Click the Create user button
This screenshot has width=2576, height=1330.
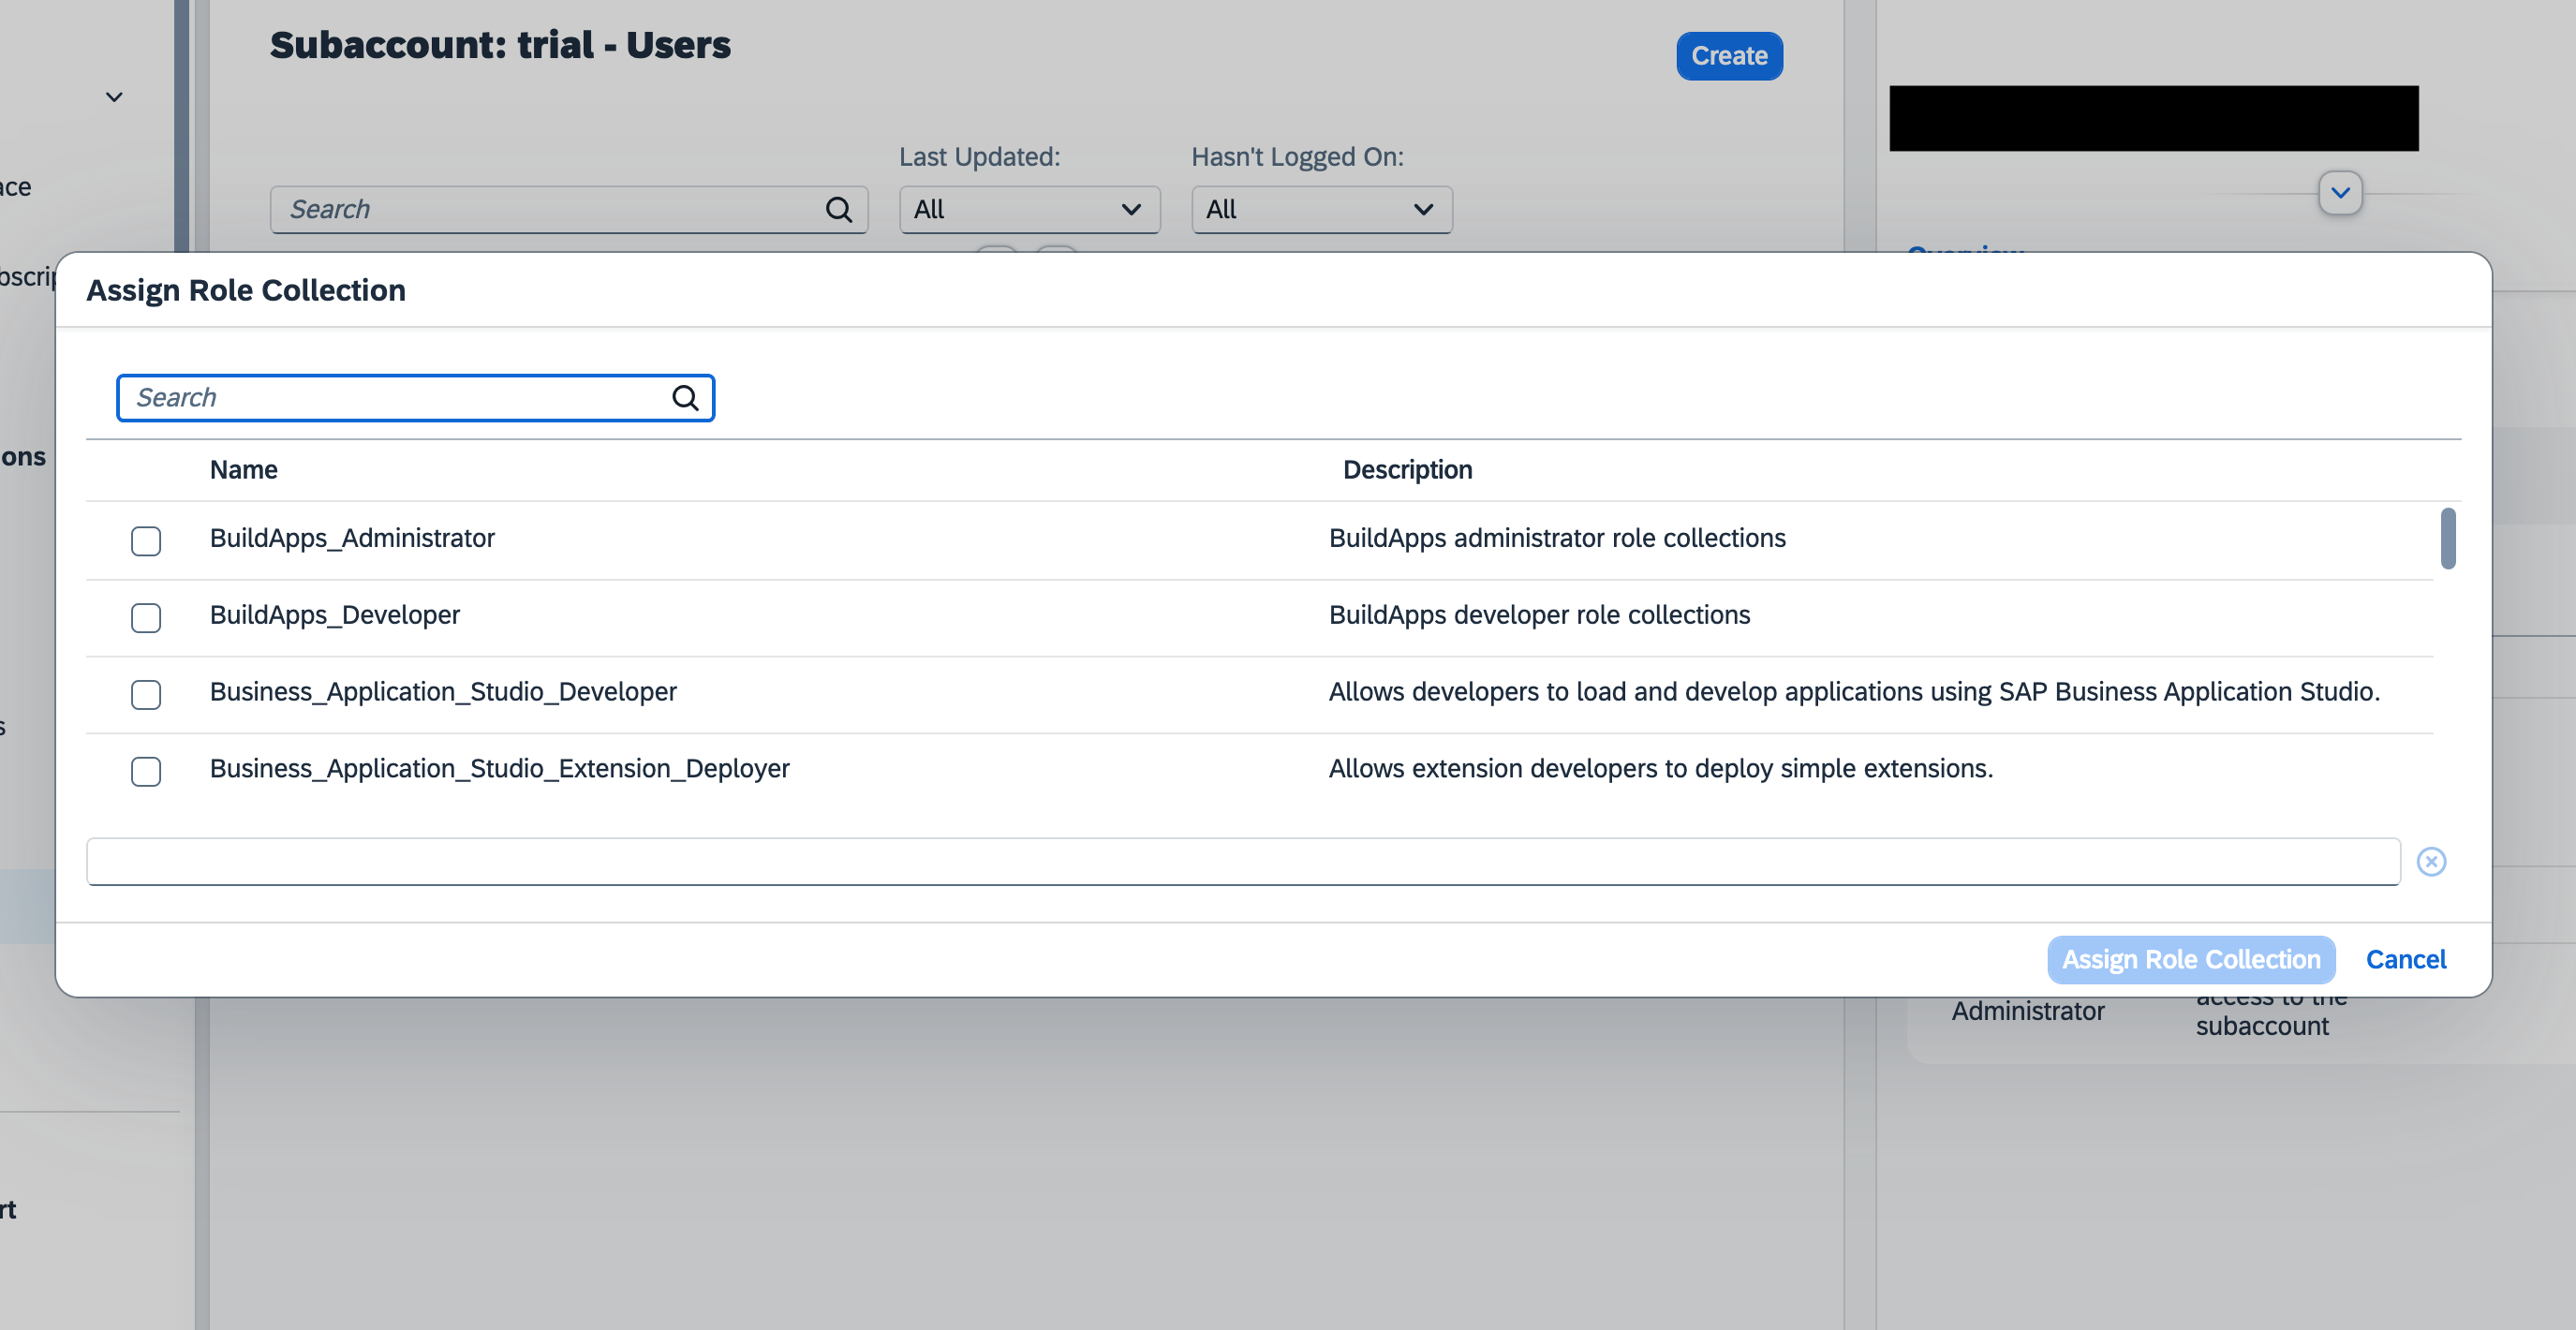[1729, 56]
